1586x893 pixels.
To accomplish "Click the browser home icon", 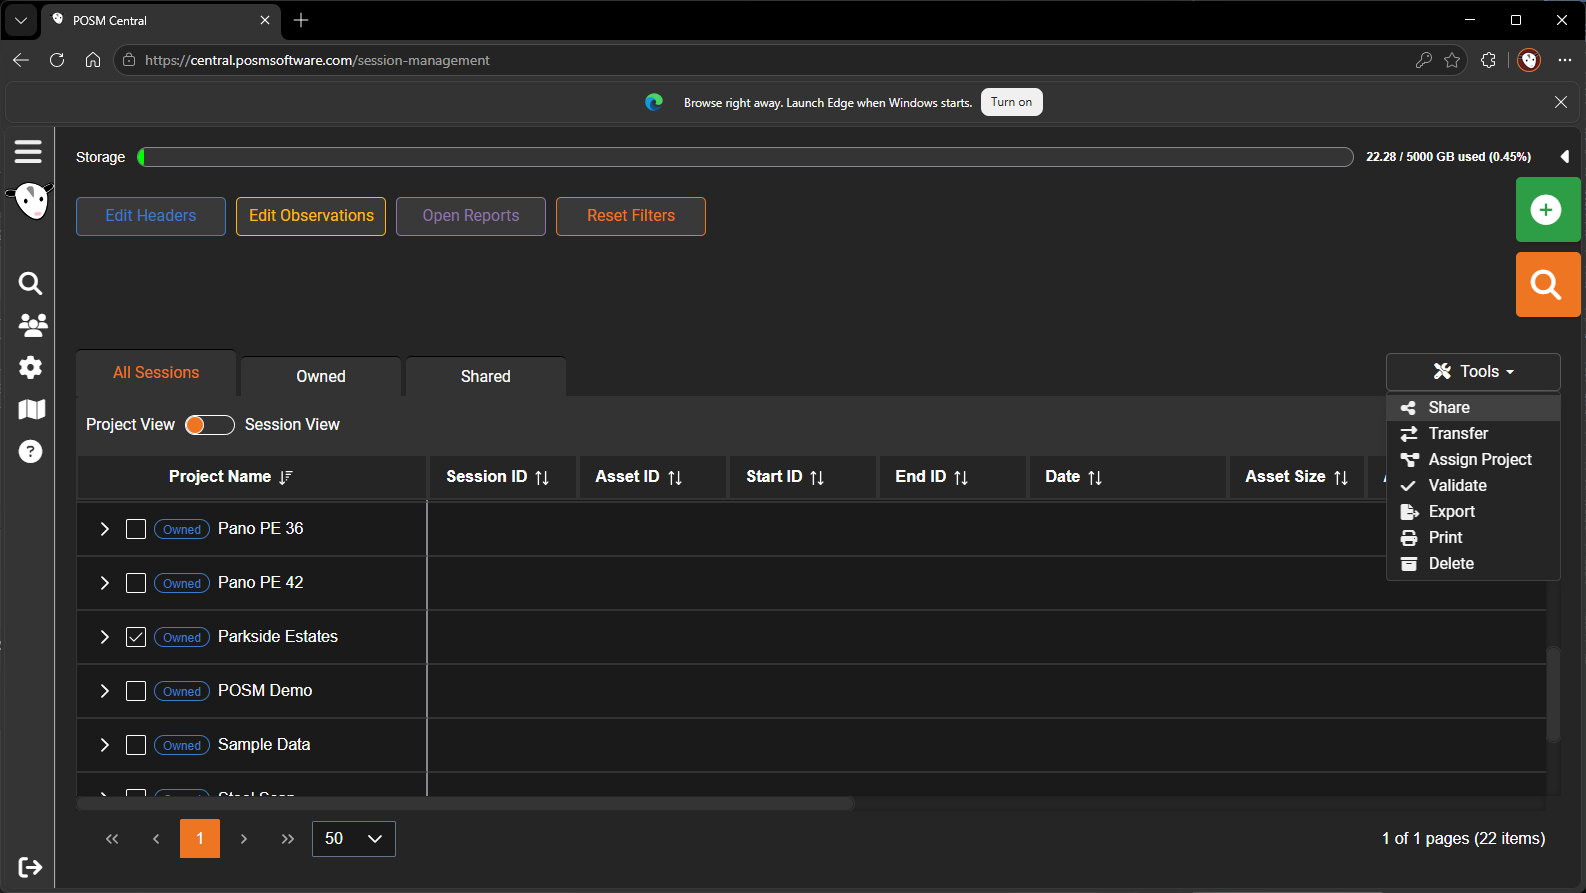I will coord(93,60).
